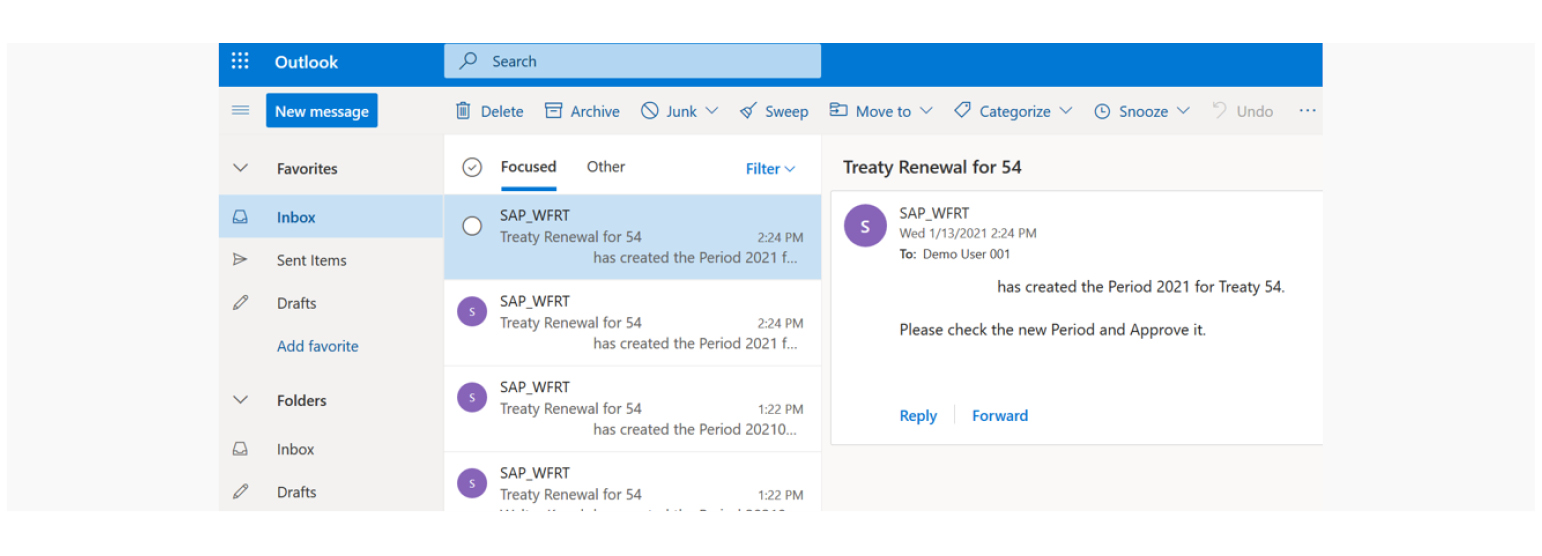Screen dimensions: 1542x556
Task: Open email previewing 'Period 20210...'
Action: [x=633, y=409]
